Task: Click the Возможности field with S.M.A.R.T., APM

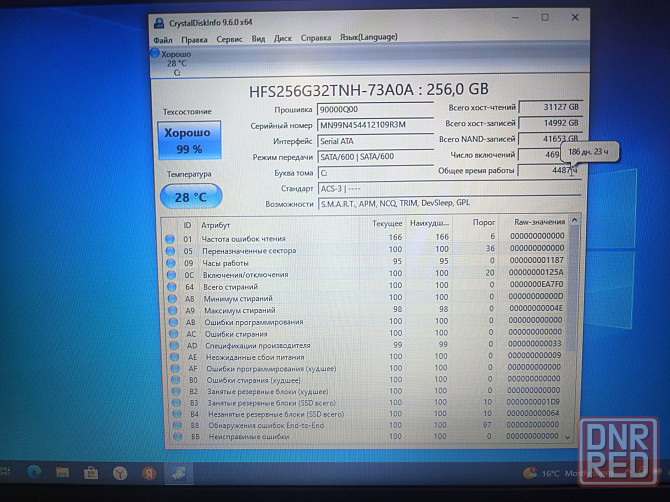Action: [450, 203]
